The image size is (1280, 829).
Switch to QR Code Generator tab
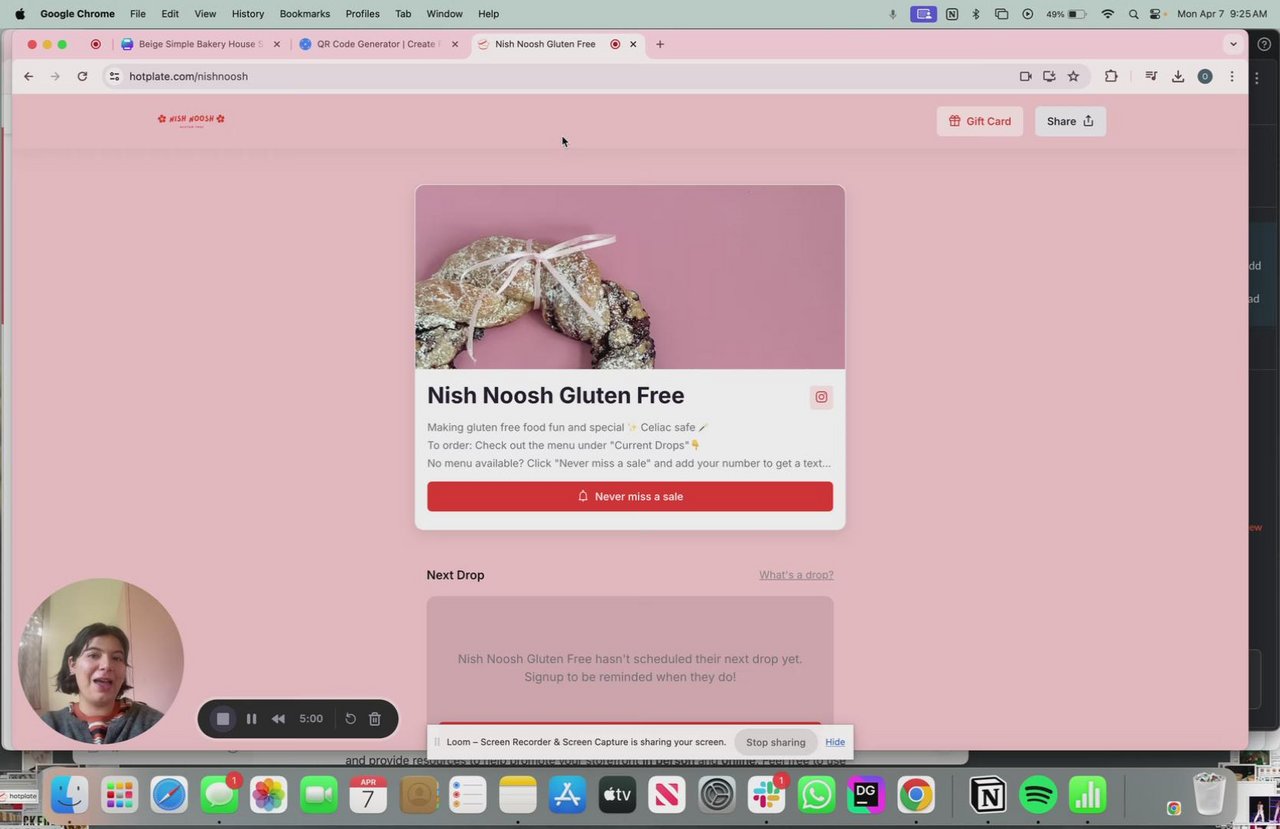tap(378, 44)
